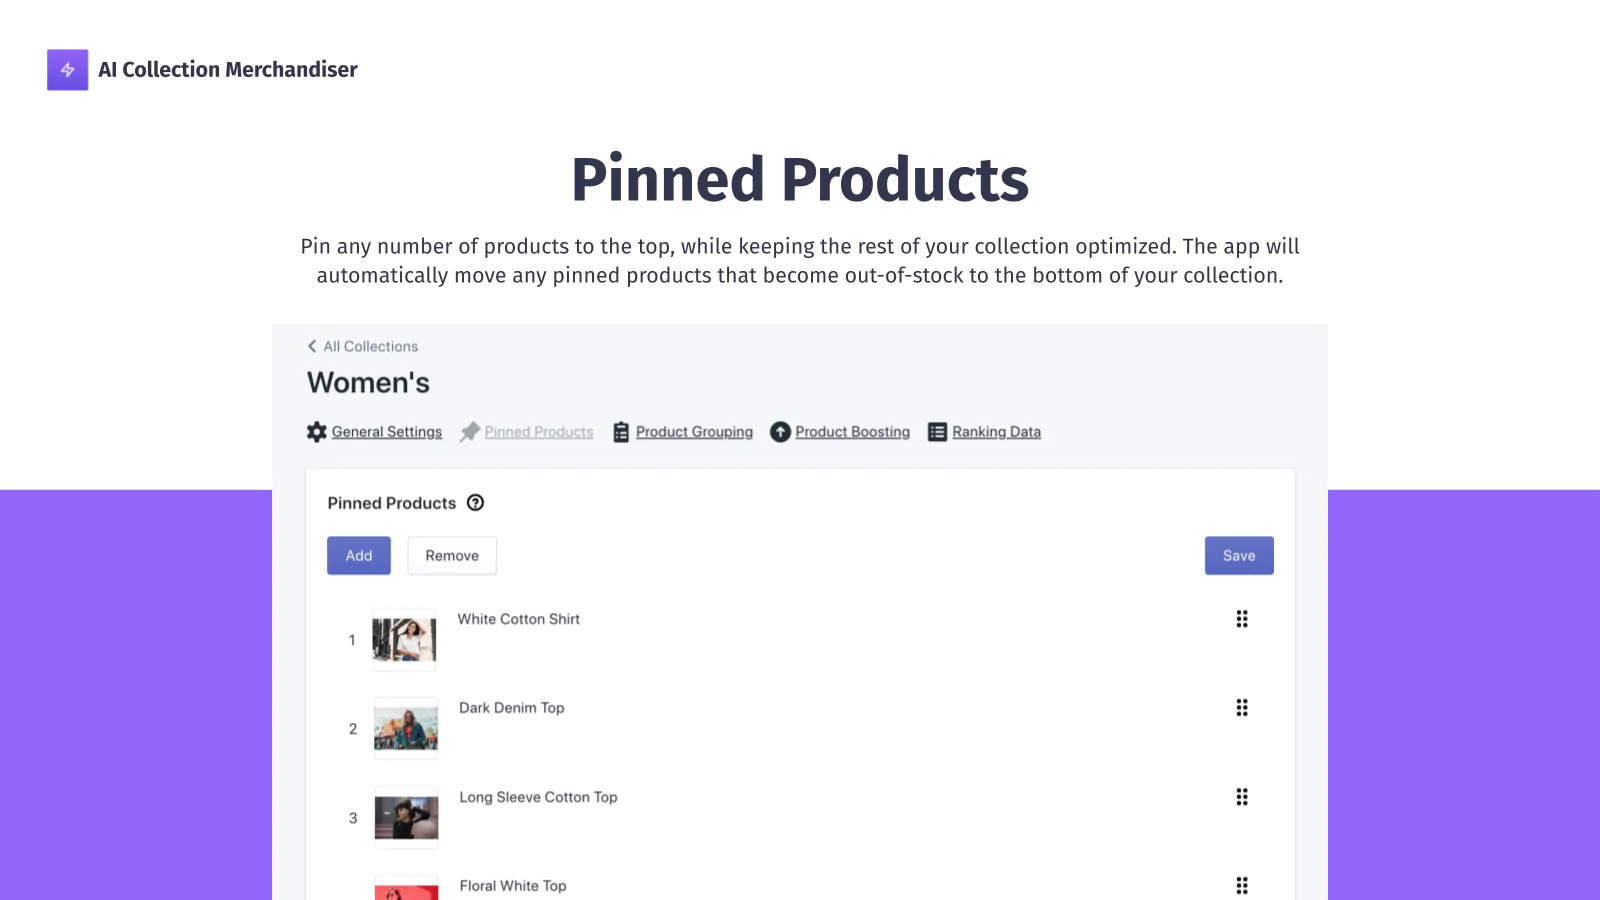Click drag handle for Floral White Top
1600x900 pixels.
click(x=1242, y=886)
